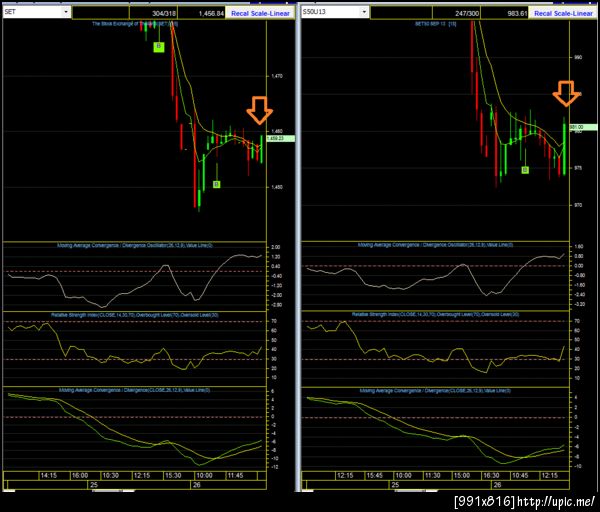Click the 990 price axis label on S50U13
The height and width of the screenshot is (512, 600).
coord(578,57)
